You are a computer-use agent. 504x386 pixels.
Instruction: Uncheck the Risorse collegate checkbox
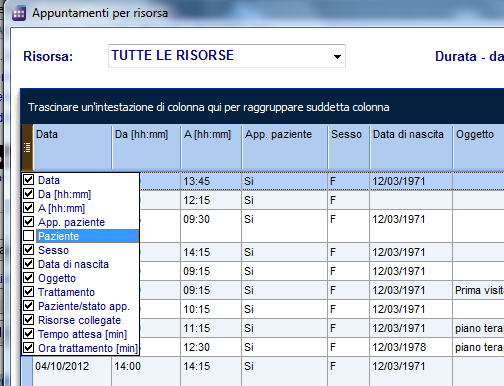[x=29, y=320]
